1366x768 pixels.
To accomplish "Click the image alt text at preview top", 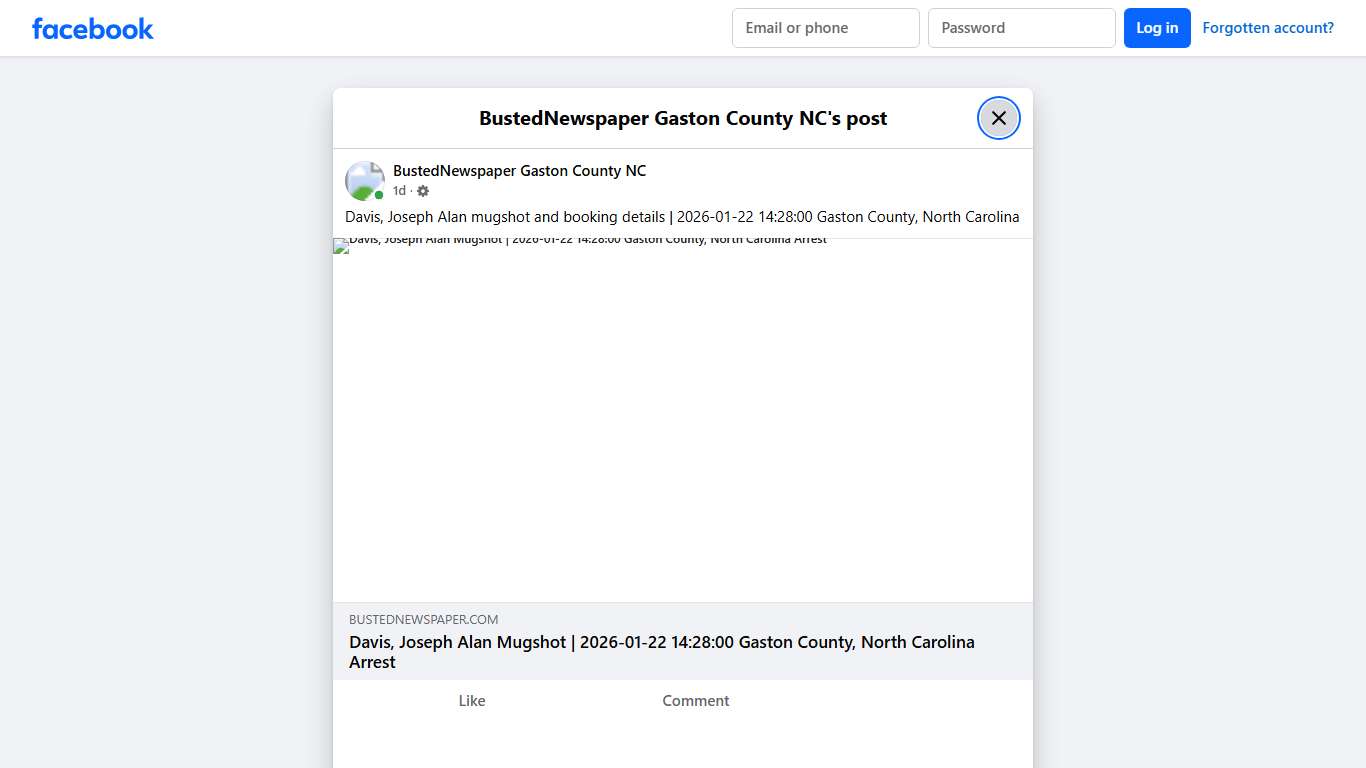I will (x=588, y=240).
